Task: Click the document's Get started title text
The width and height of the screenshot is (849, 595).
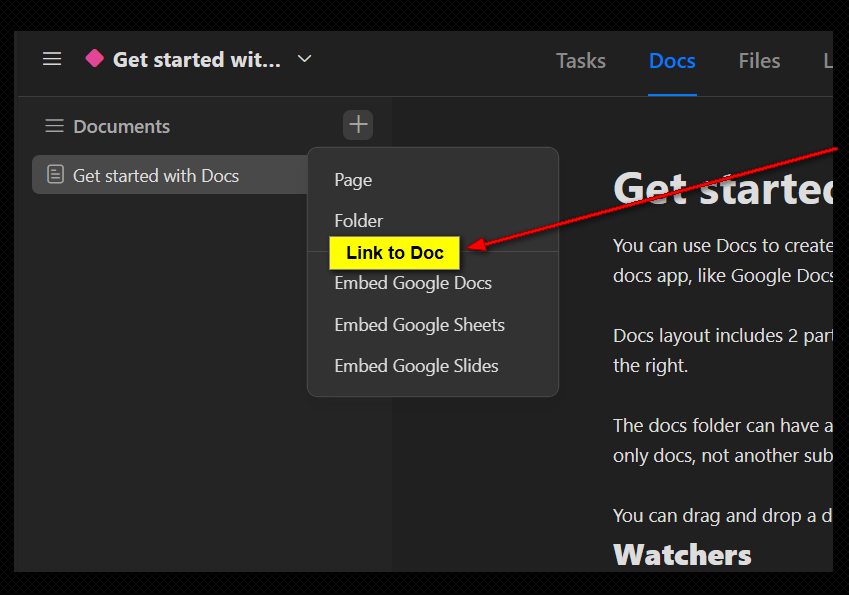Action: (x=723, y=188)
